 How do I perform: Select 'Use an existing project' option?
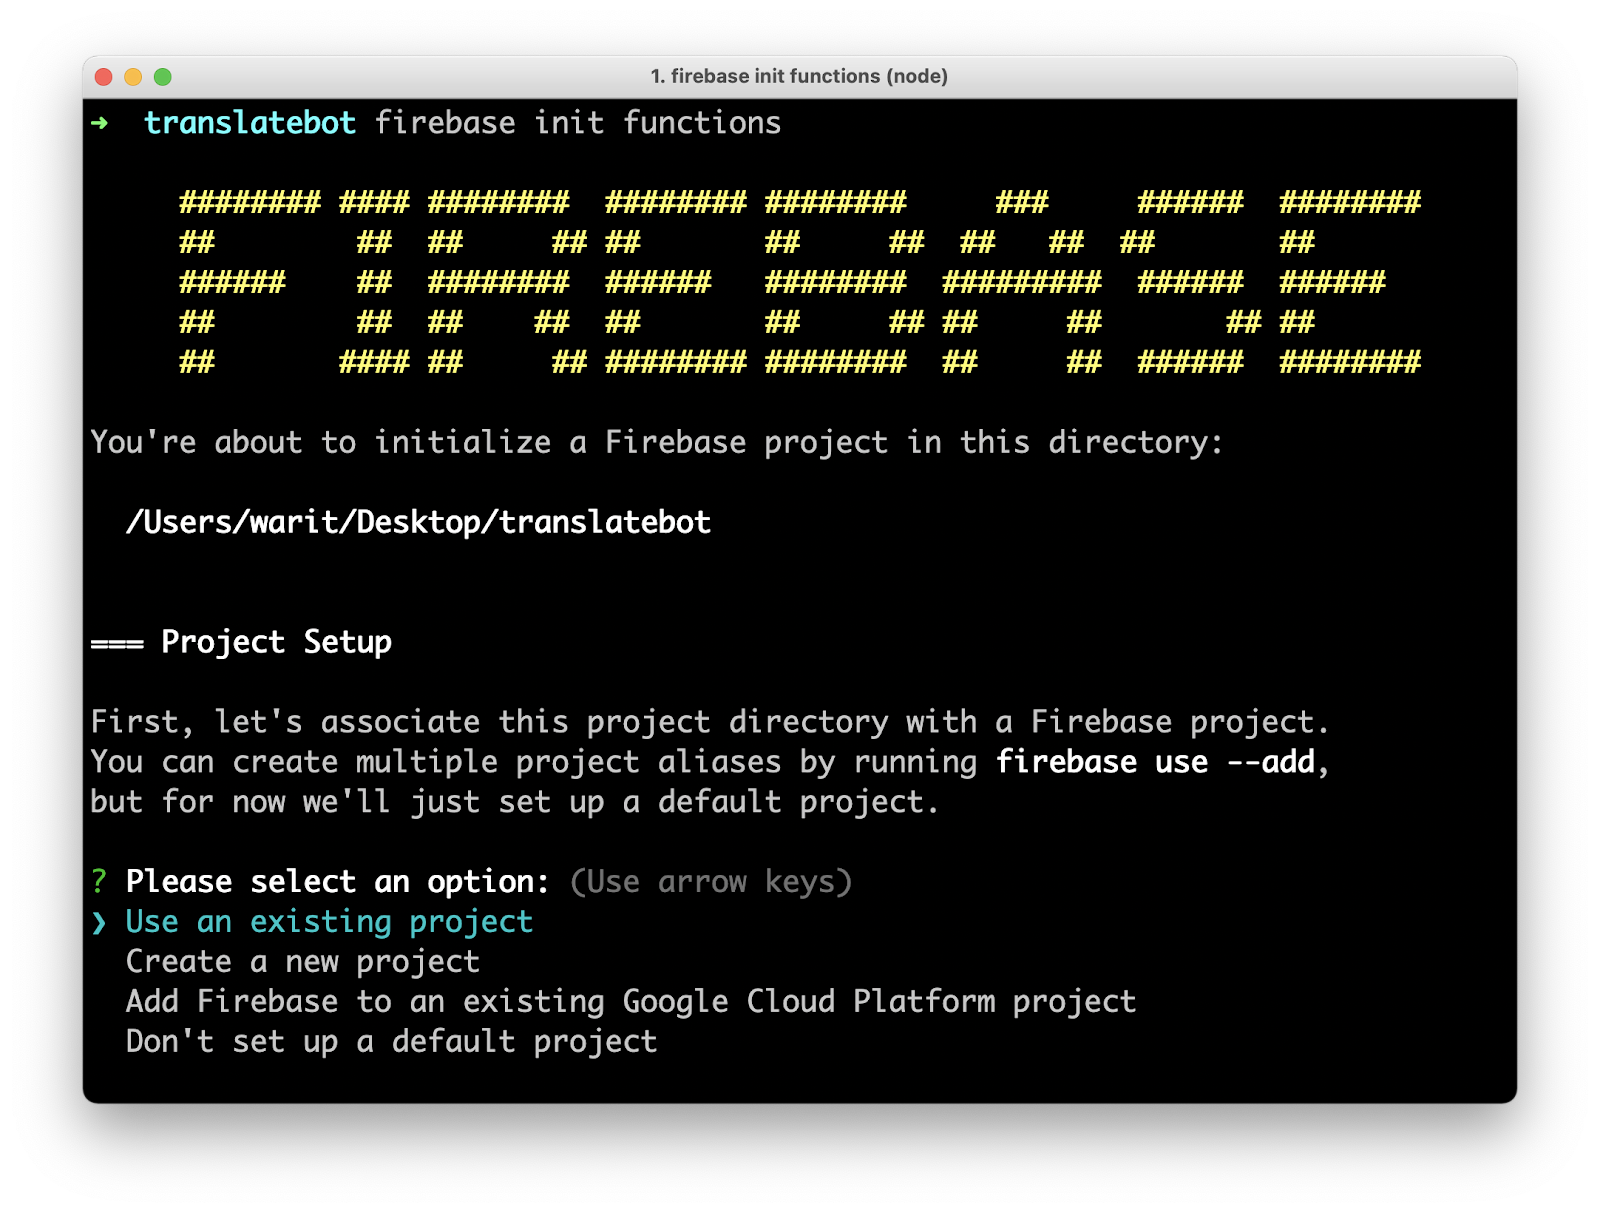329,922
